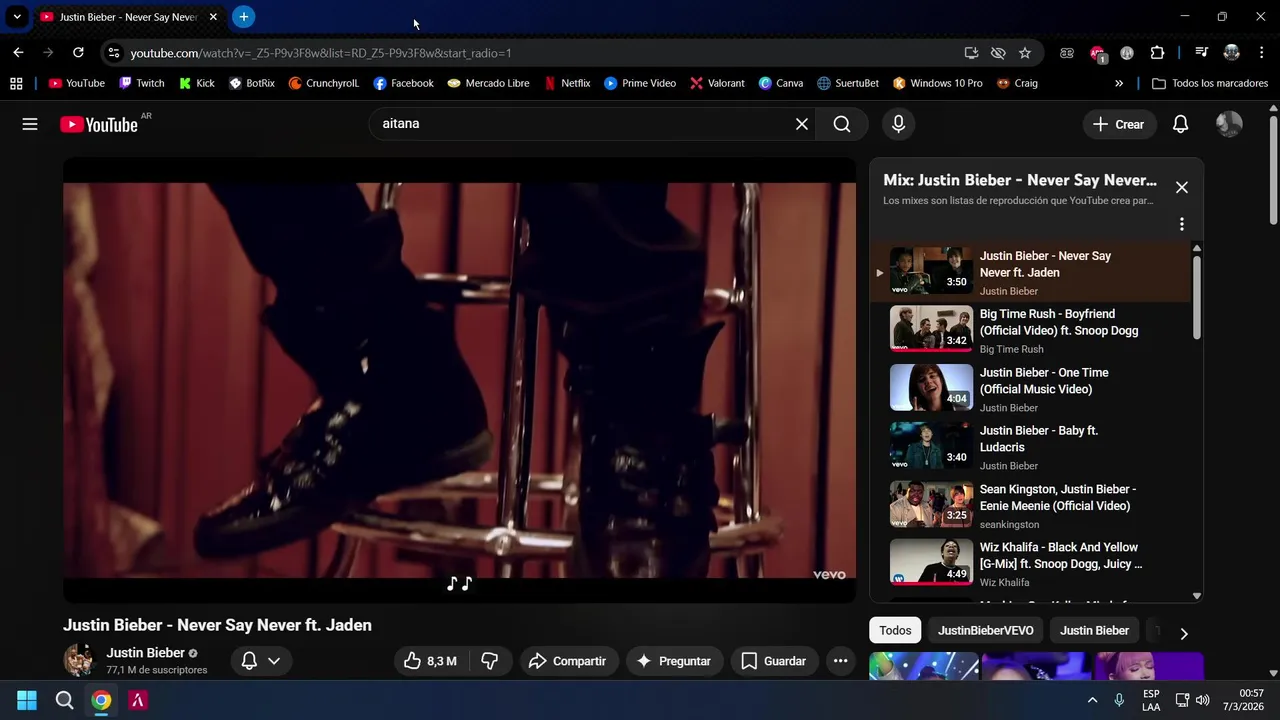Open Justin Bieber channel avatar
Viewport: 1280px width, 720px height.
79,660
